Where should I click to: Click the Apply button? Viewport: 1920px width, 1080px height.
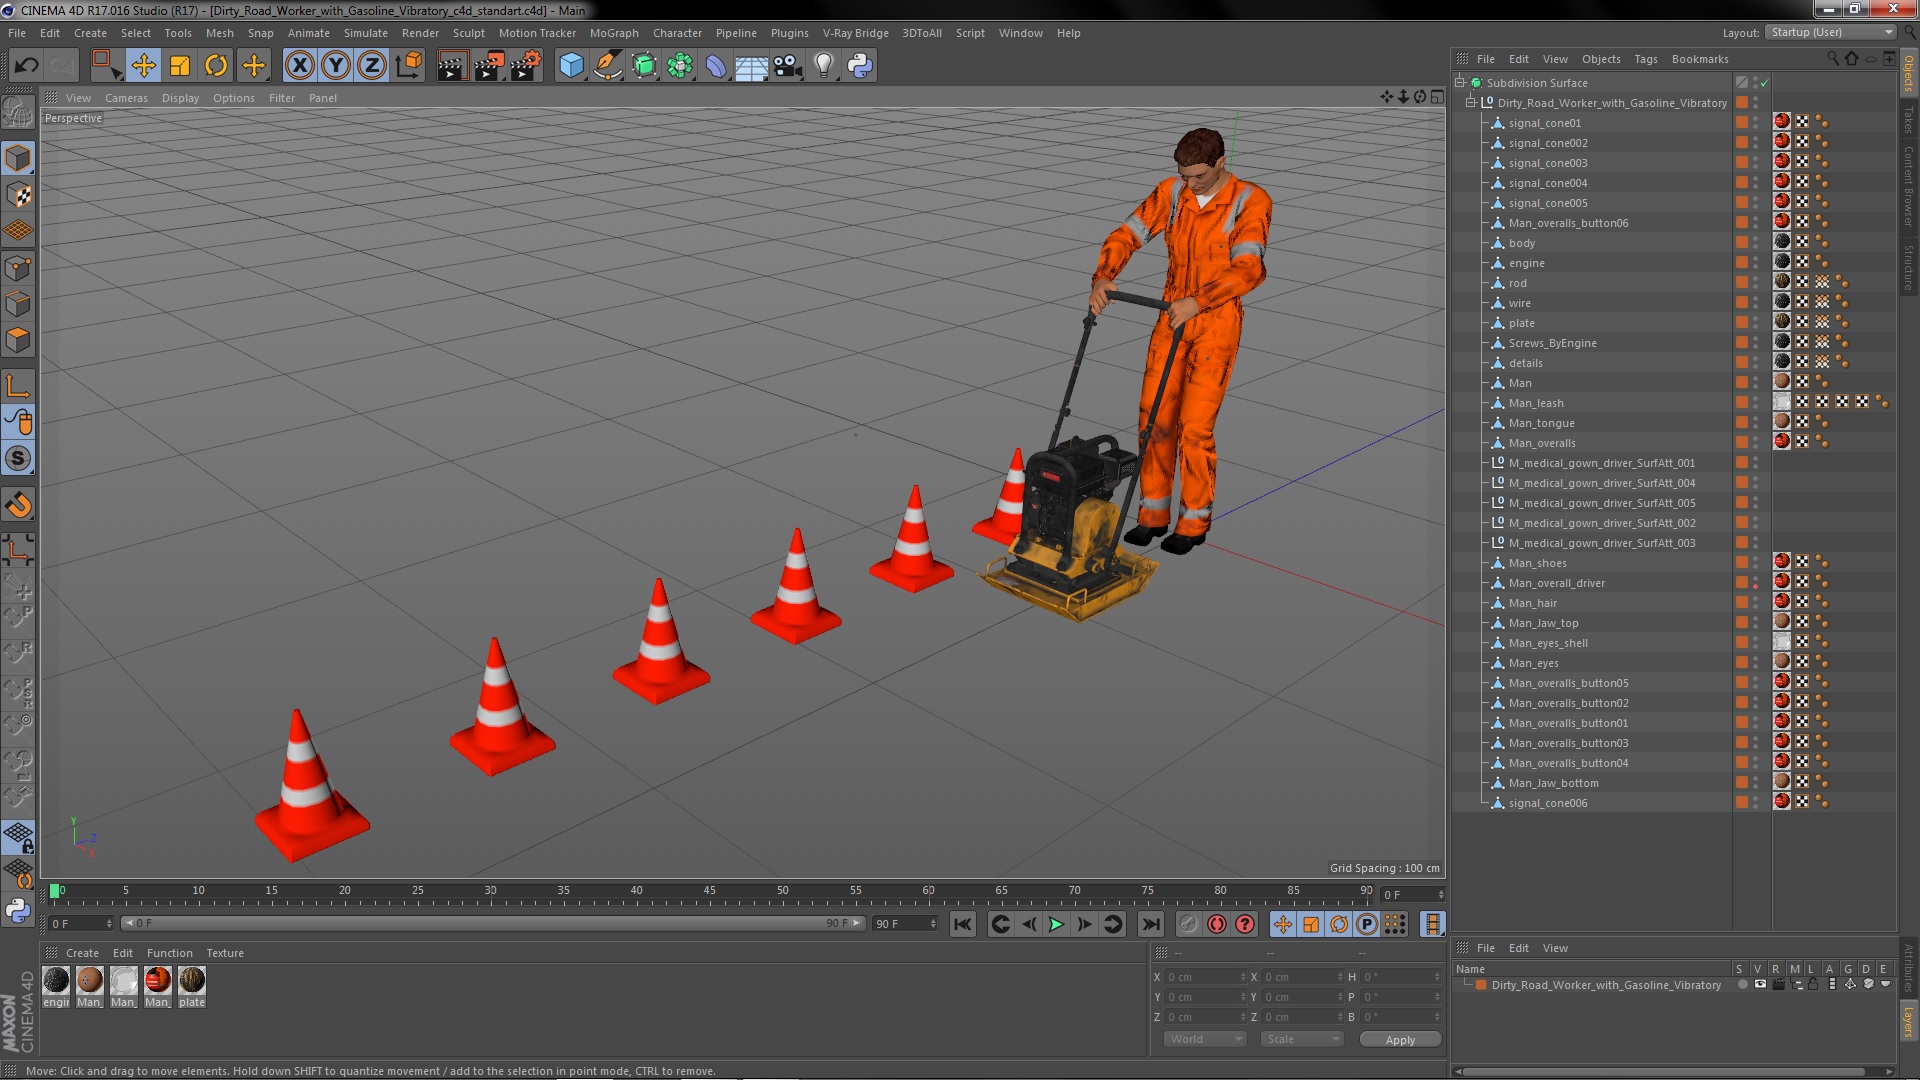coord(1399,1040)
